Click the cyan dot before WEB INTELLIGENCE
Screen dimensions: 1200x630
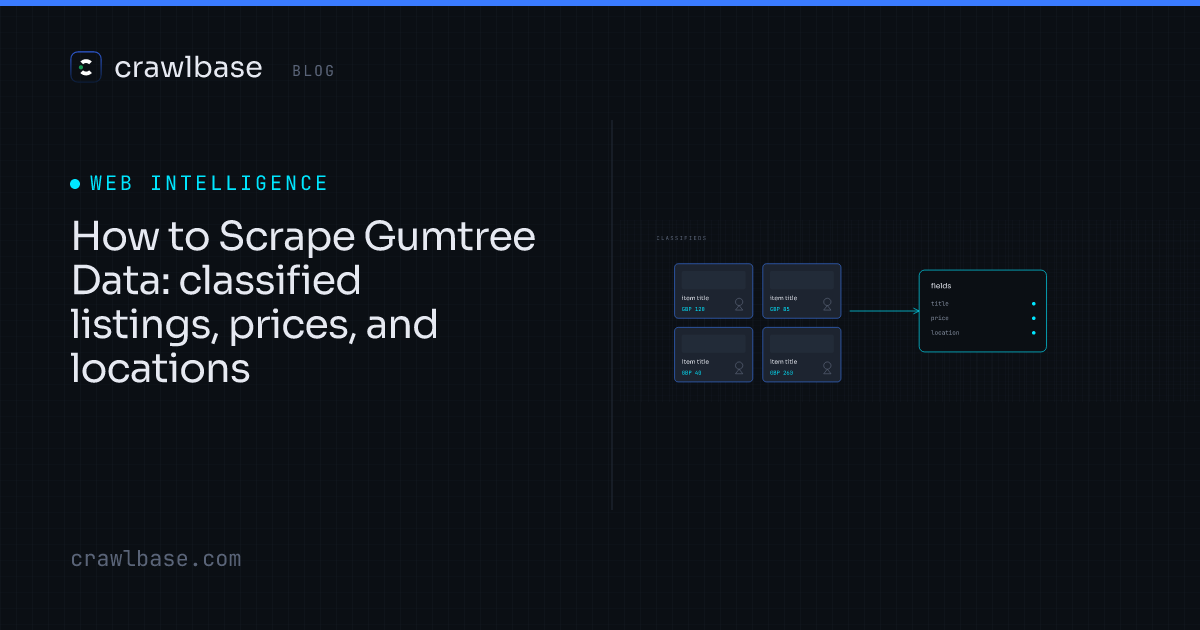(75, 184)
